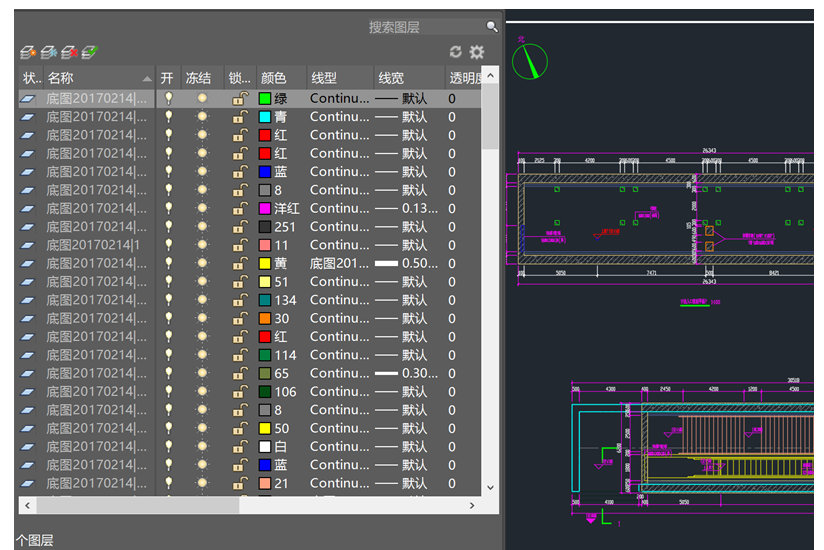
Task: Toggle the light bulb on the 绿 layer
Action: click(169, 98)
